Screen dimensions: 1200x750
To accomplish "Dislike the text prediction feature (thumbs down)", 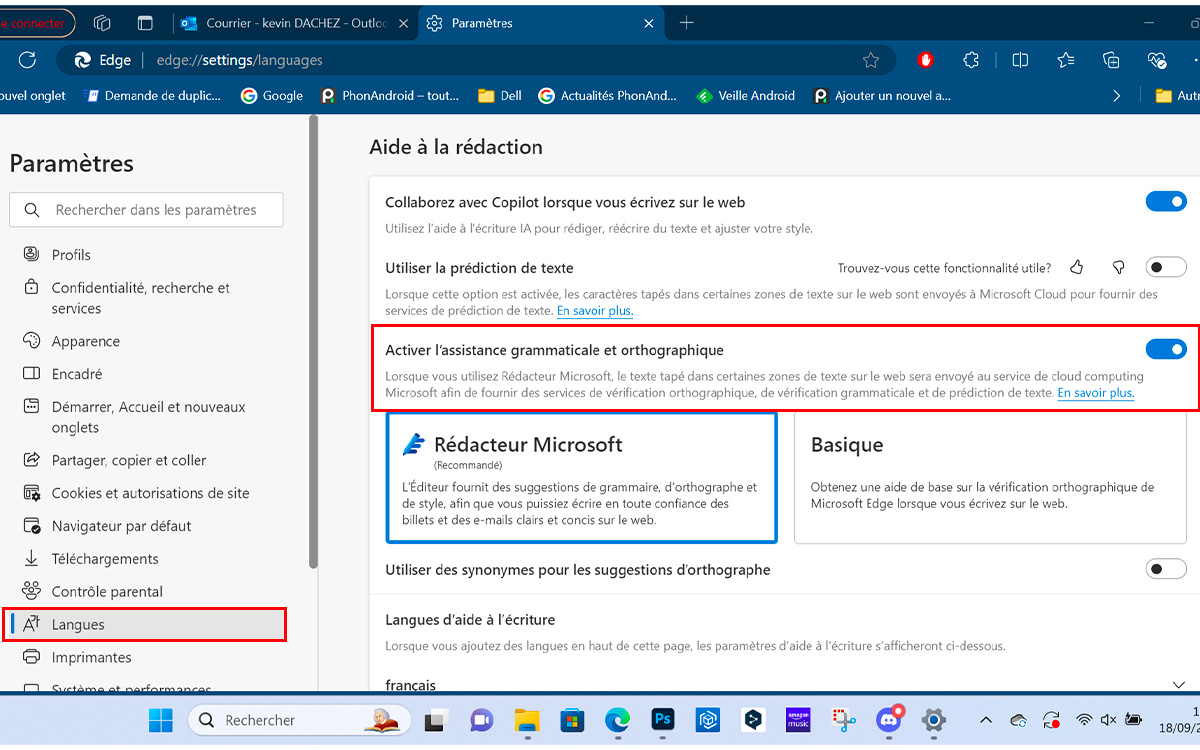I will pyautogui.click(x=1119, y=267).
